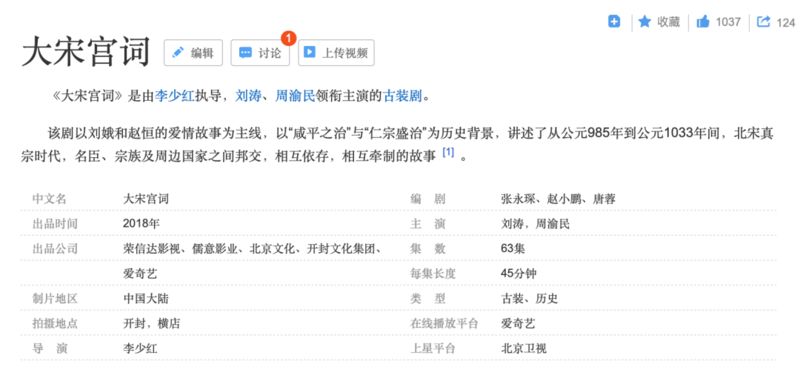This screenshot has height=370, width=800.
Task: Click the star favorite icon
Action: 645,21
